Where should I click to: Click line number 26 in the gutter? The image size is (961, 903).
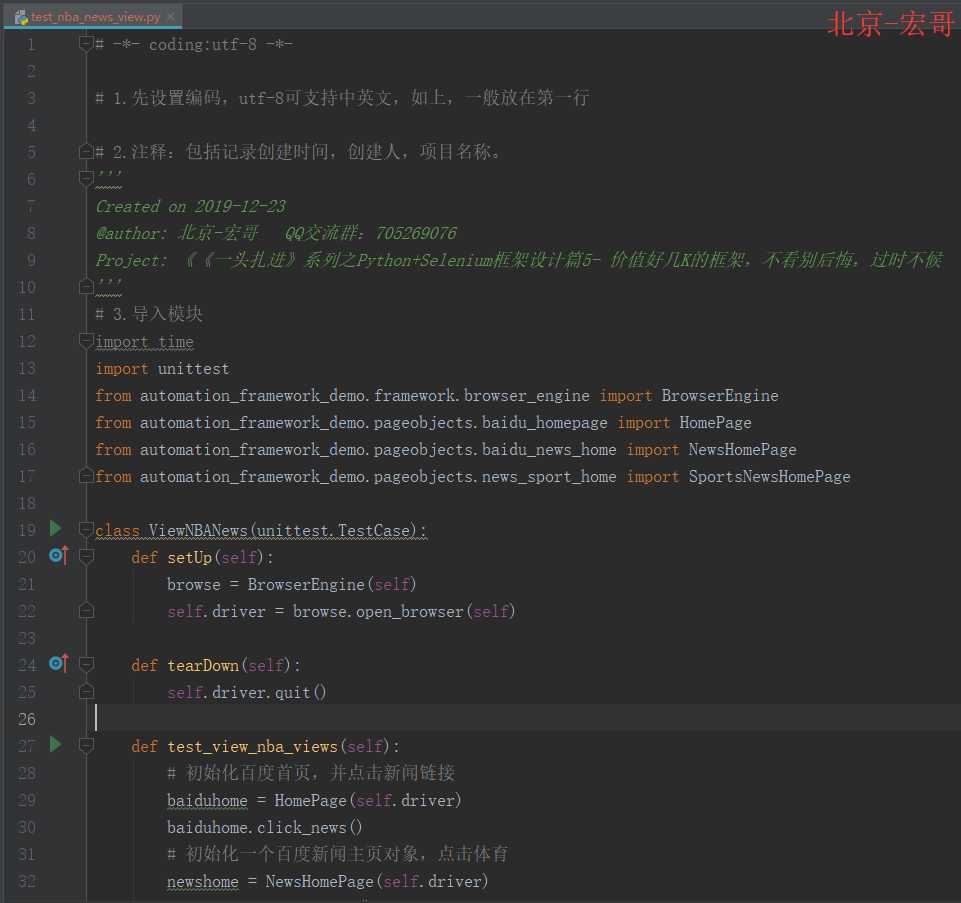pos(27,719)
